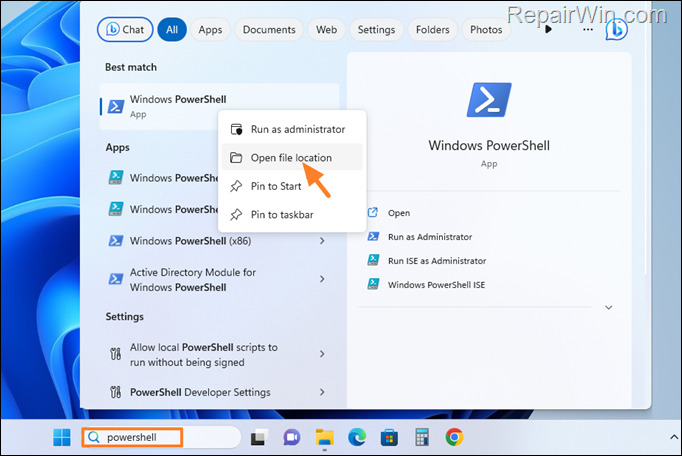Click the tools icon beside Allow local PowerShell scripts
682x456 pixels.
(115, 354)
